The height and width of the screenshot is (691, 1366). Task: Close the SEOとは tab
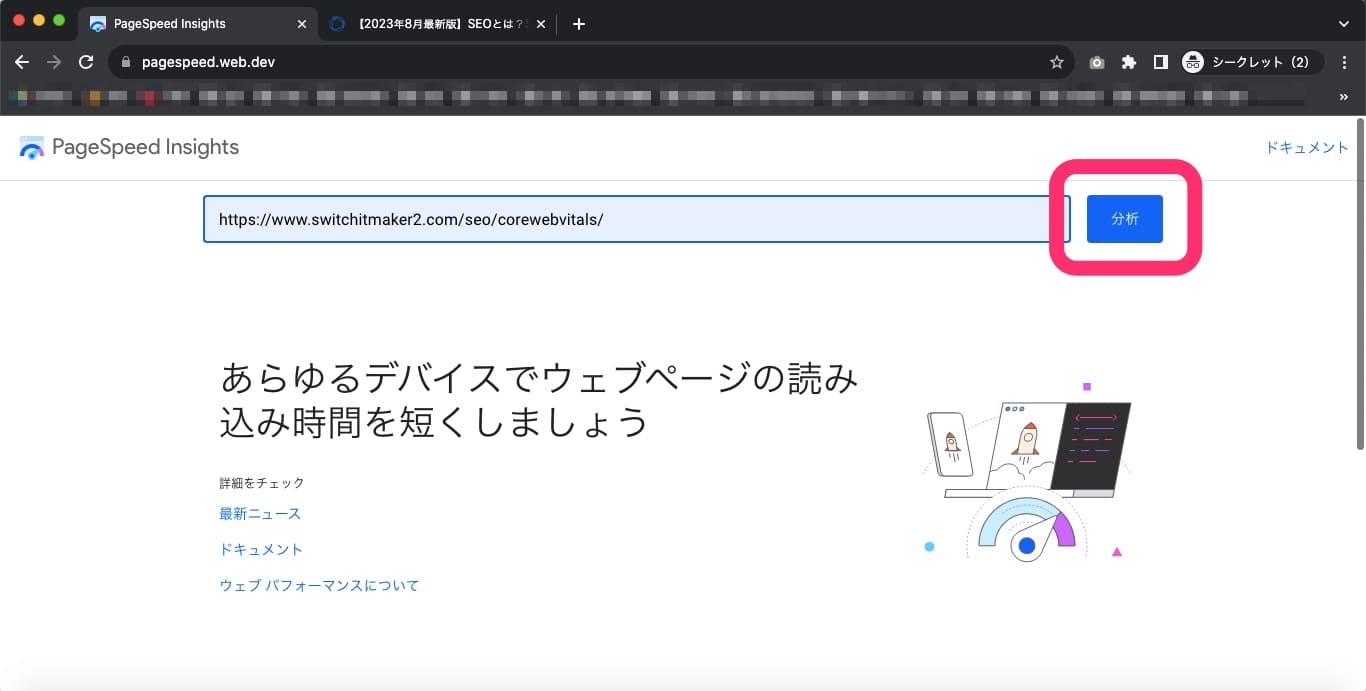[541, 24]
